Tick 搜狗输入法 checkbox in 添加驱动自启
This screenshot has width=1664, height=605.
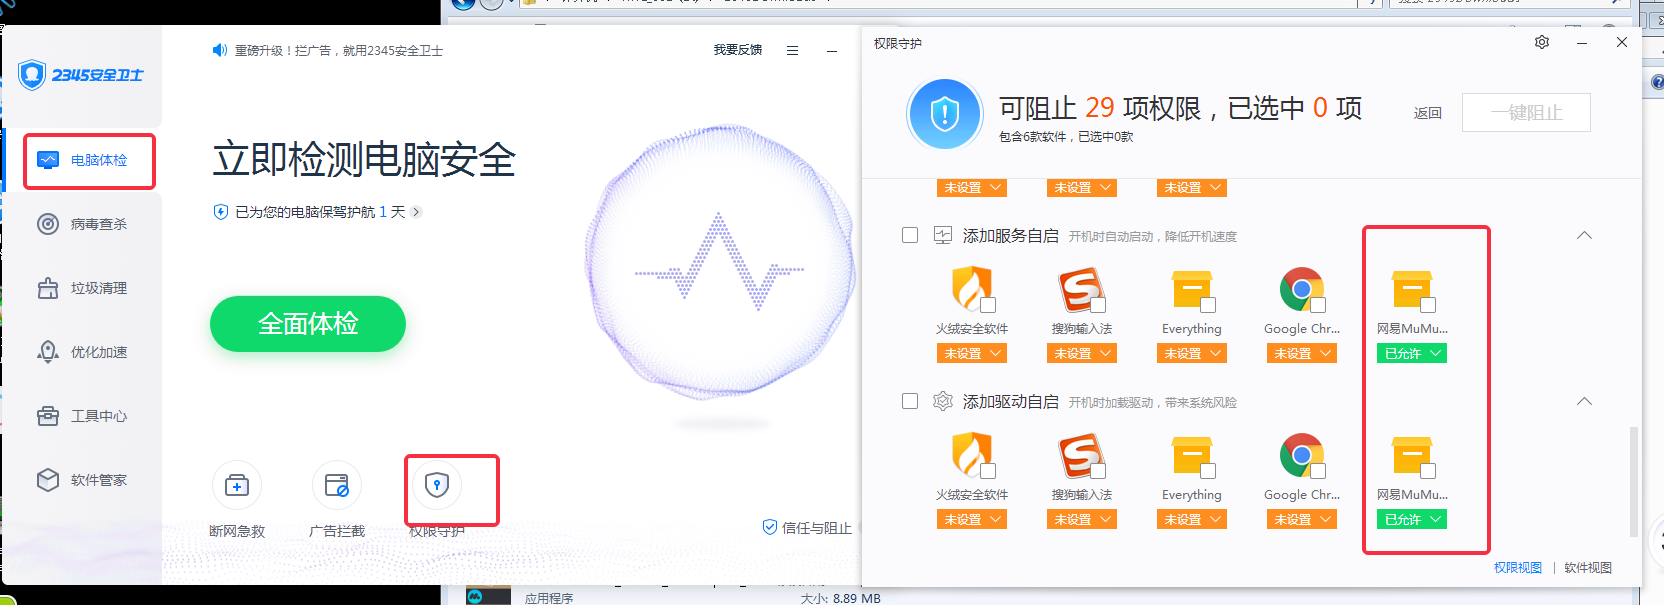point(1098,471)
